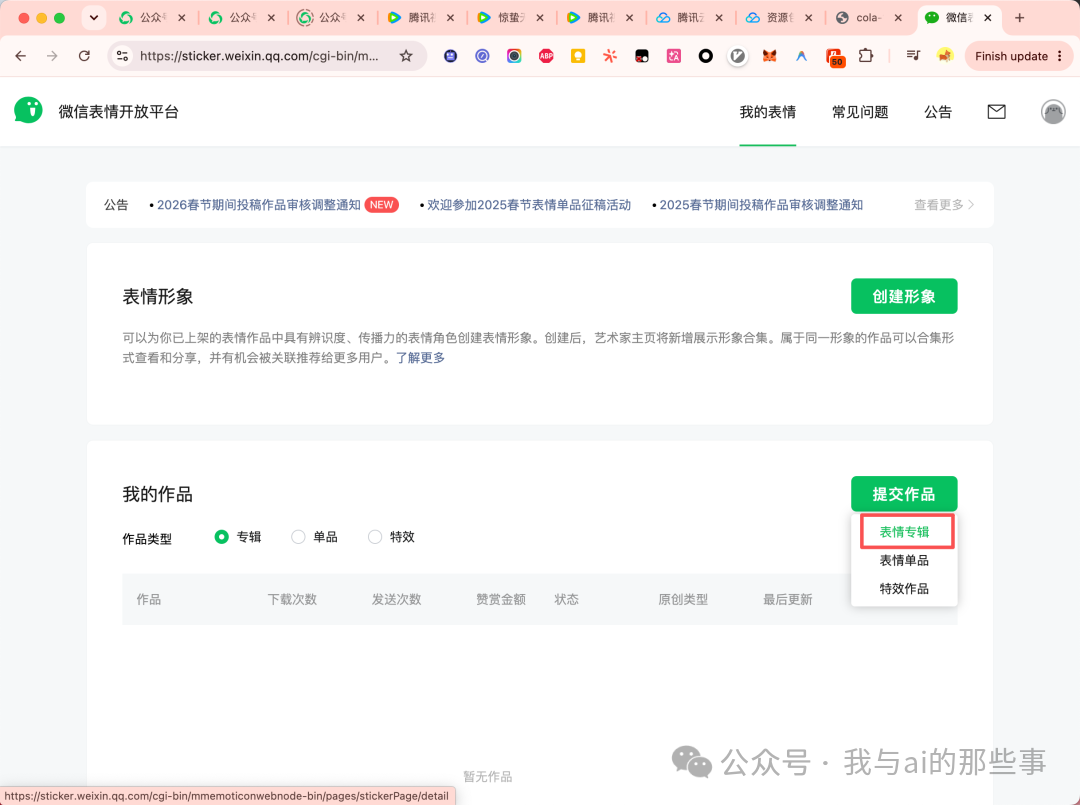Click the 发送次数 column header
The height and width of the screenshot is (805, 1080).
396,599
